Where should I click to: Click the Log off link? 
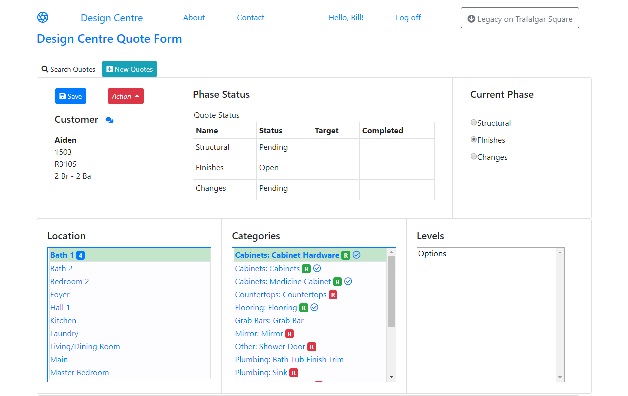click(x=408, y=17)
